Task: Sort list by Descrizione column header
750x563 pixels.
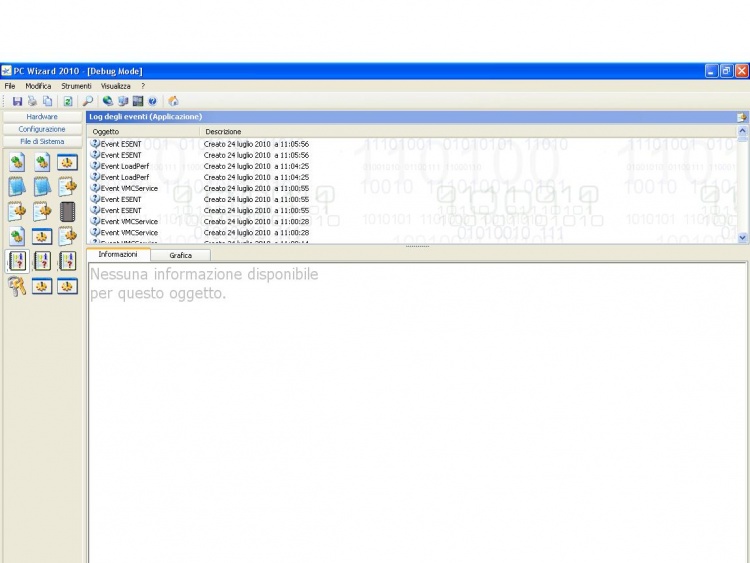Action: pos(223,131)
